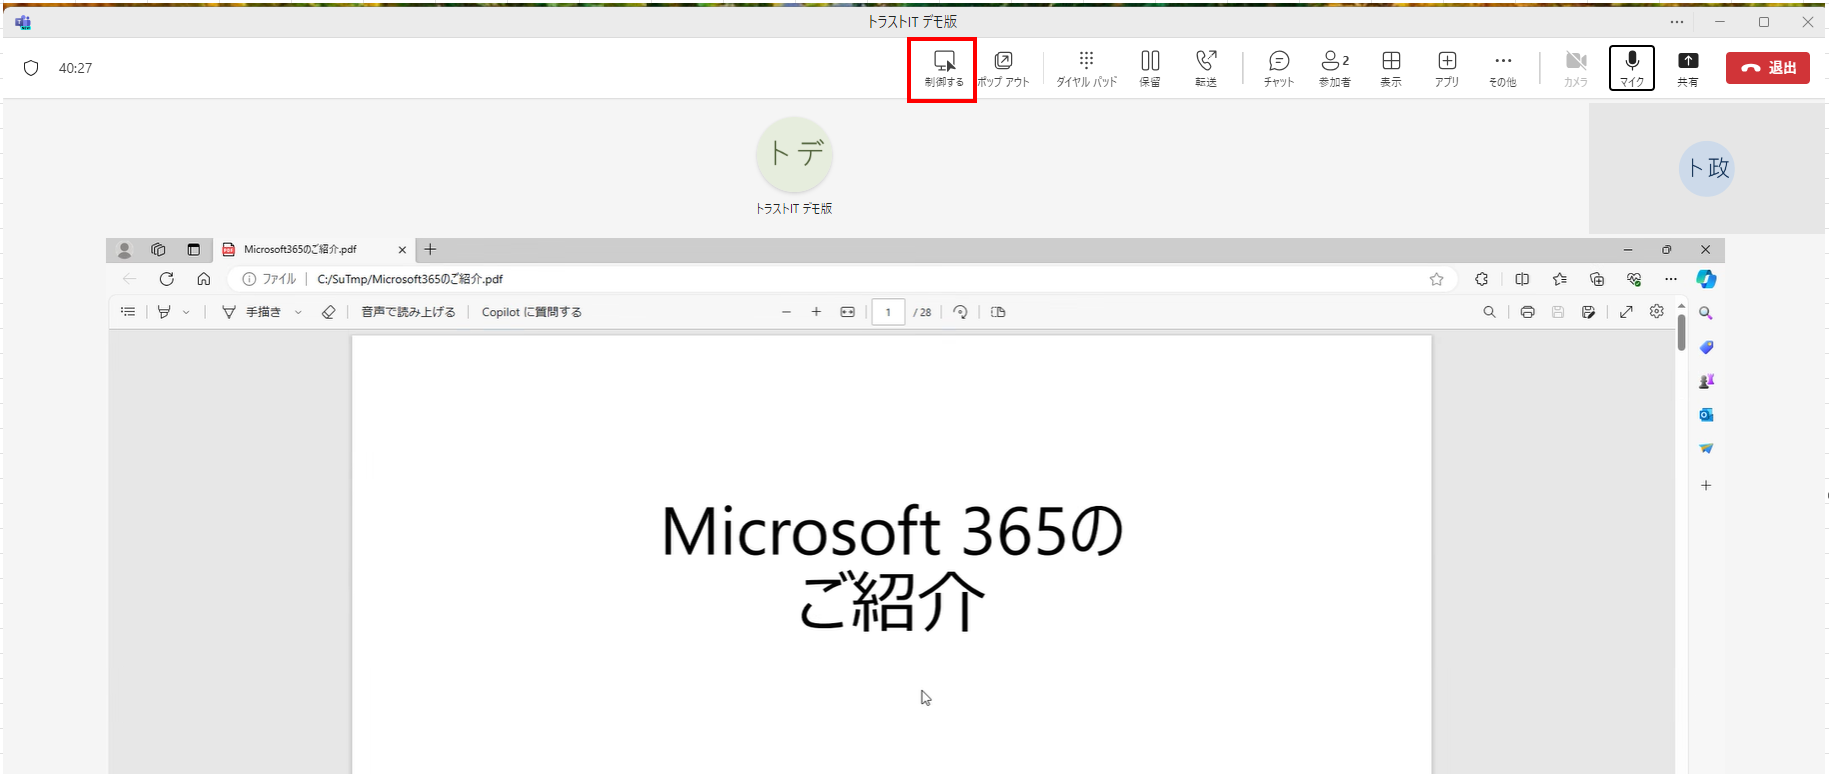
Task: Click the 転送 transfer call icon
Action: (1206, 68)
